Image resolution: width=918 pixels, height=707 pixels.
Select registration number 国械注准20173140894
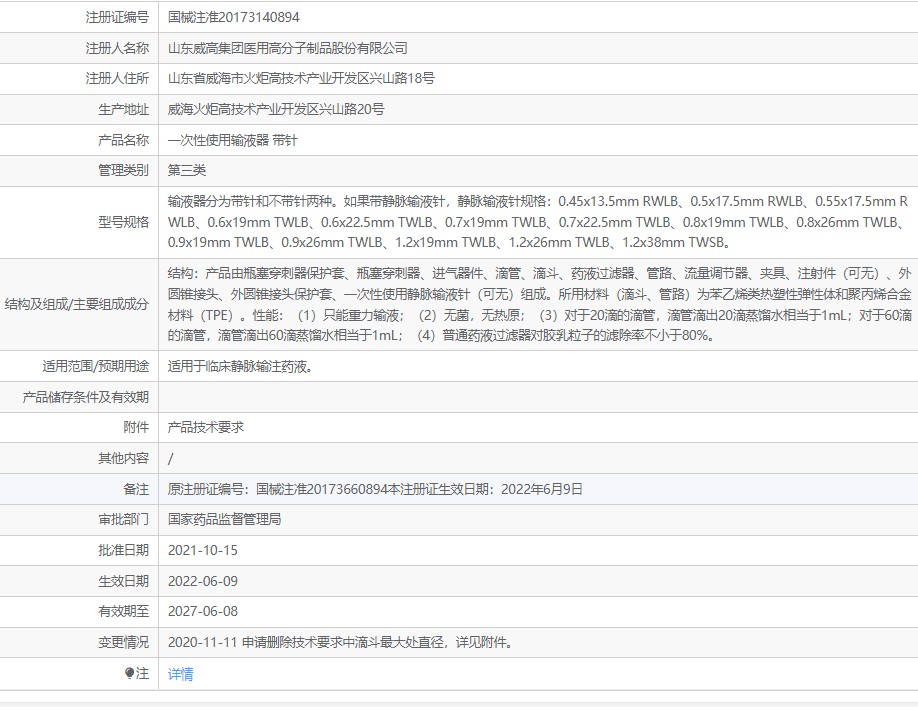click(234, 18)
